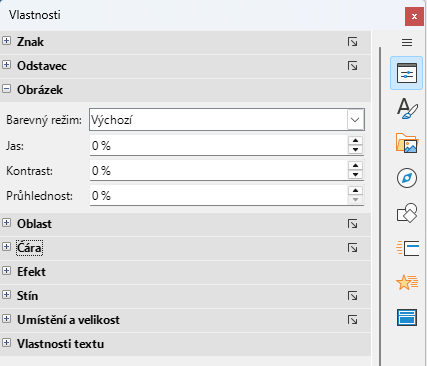Open more options for Znak panel
The width and height of the screenshot is (427, 366).
[352, 42]
